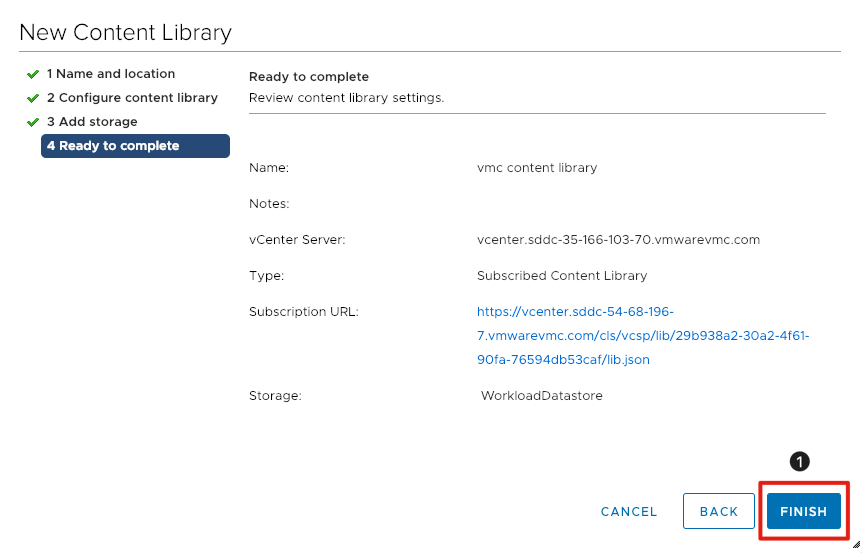Select the highlighted Ready to complete step
862x553 pixels.
tap(135, 146)
